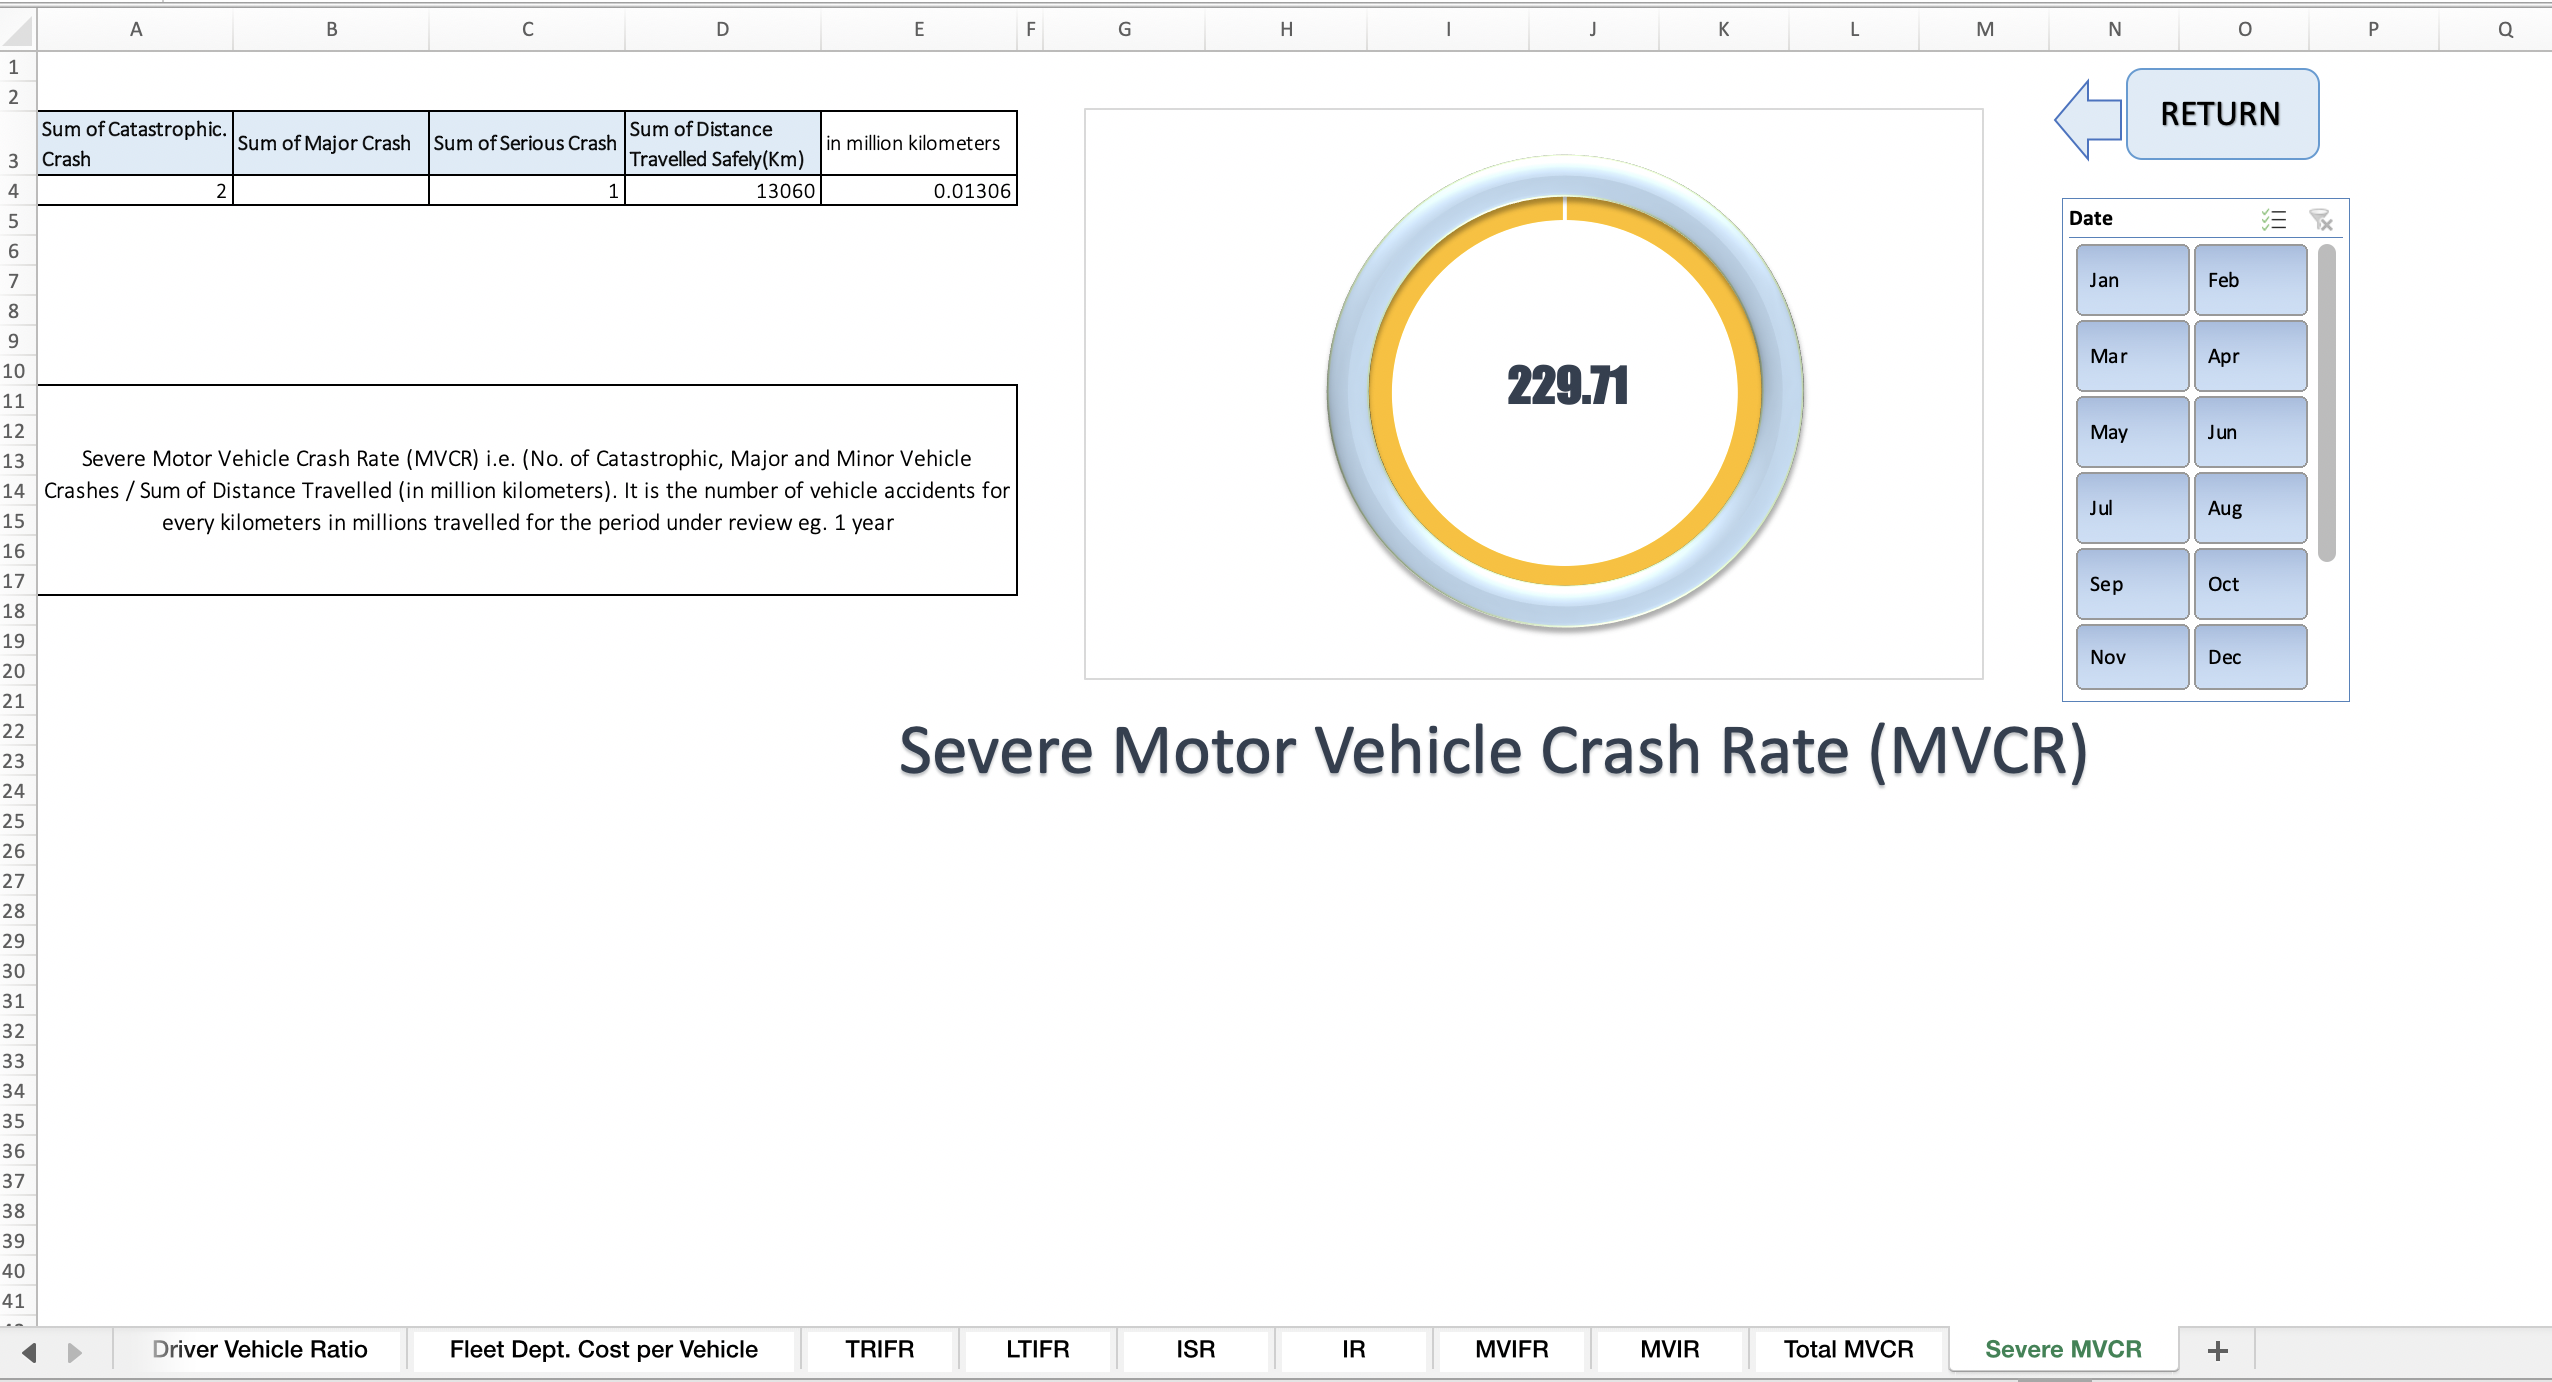
Task: Select Mar in Date slicer
Action: pos(2132,356)
